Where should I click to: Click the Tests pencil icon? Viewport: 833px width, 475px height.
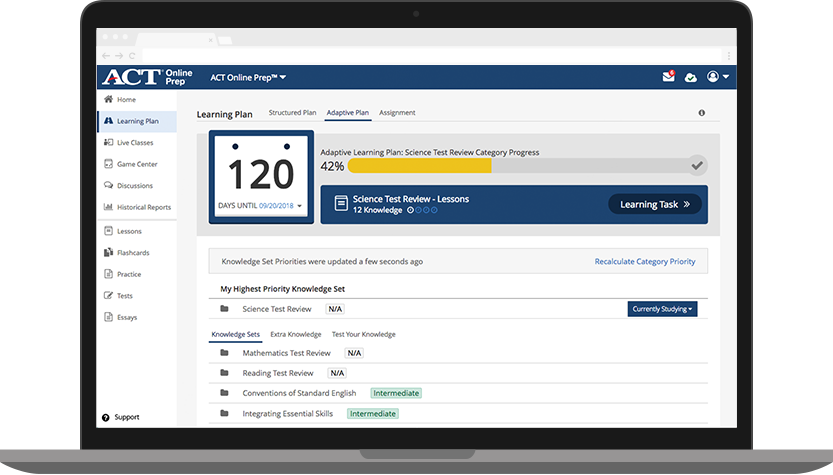pos(108,295)
